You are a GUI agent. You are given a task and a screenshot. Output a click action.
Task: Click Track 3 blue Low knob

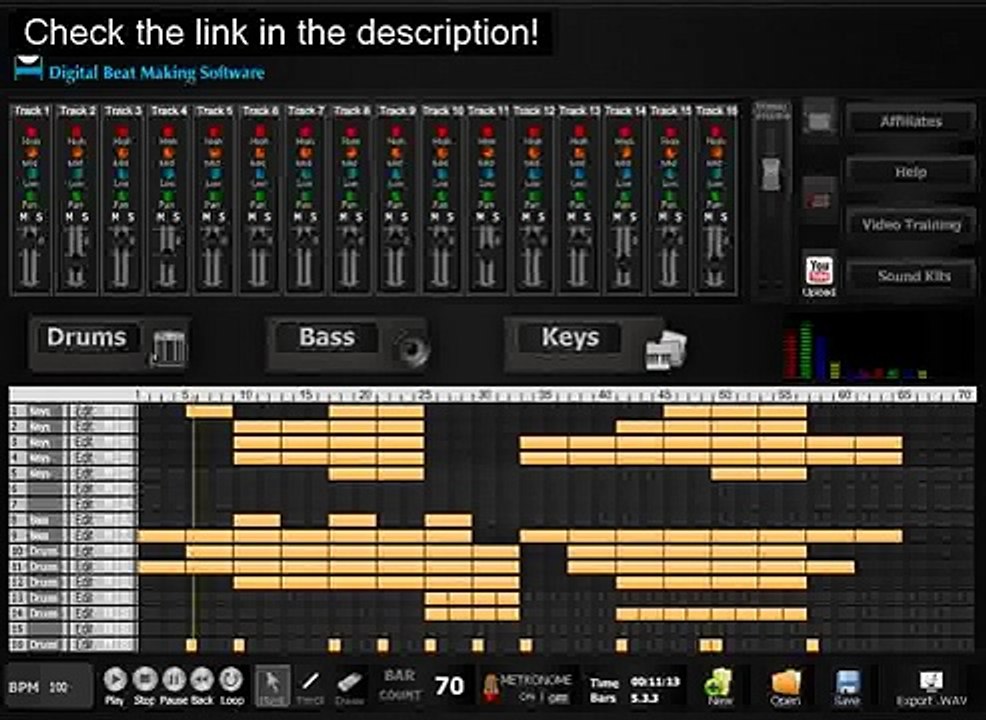pos(122,174)
